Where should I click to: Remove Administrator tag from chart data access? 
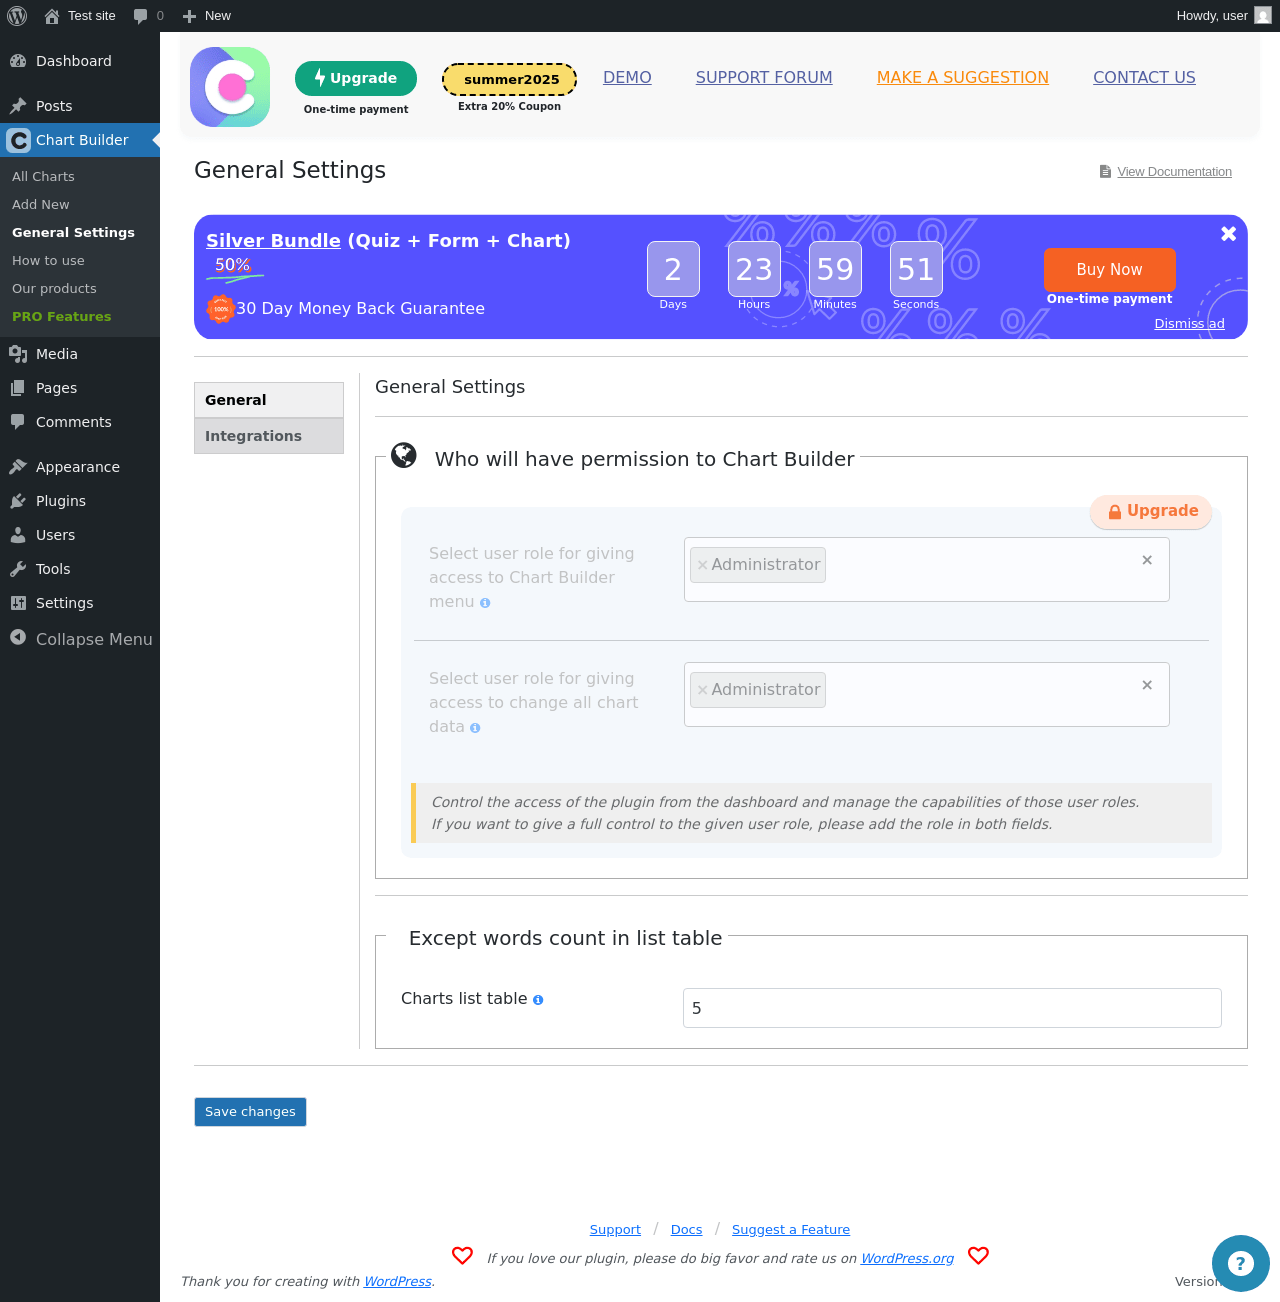(703, 690)
